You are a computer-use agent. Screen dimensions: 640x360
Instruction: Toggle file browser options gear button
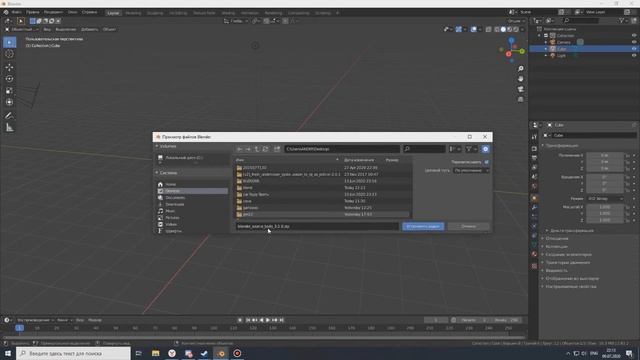pos(485,149)
